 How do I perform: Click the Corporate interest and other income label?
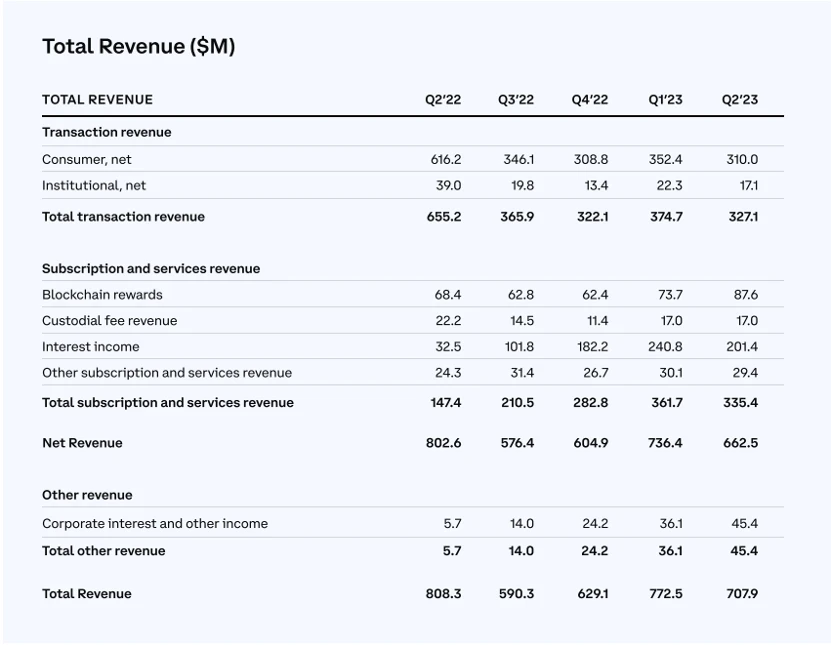pyautogui.click(x=155, y=524)
